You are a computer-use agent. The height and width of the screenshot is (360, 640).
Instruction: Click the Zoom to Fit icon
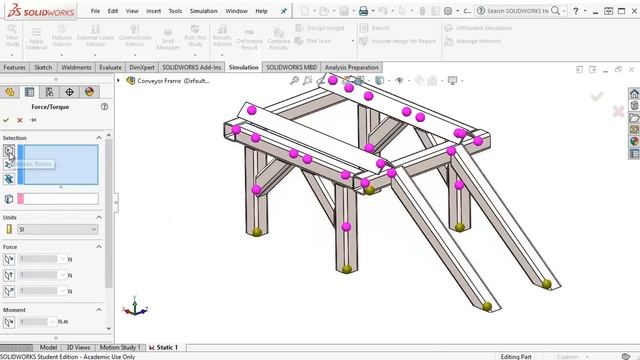tap(294, 80)
